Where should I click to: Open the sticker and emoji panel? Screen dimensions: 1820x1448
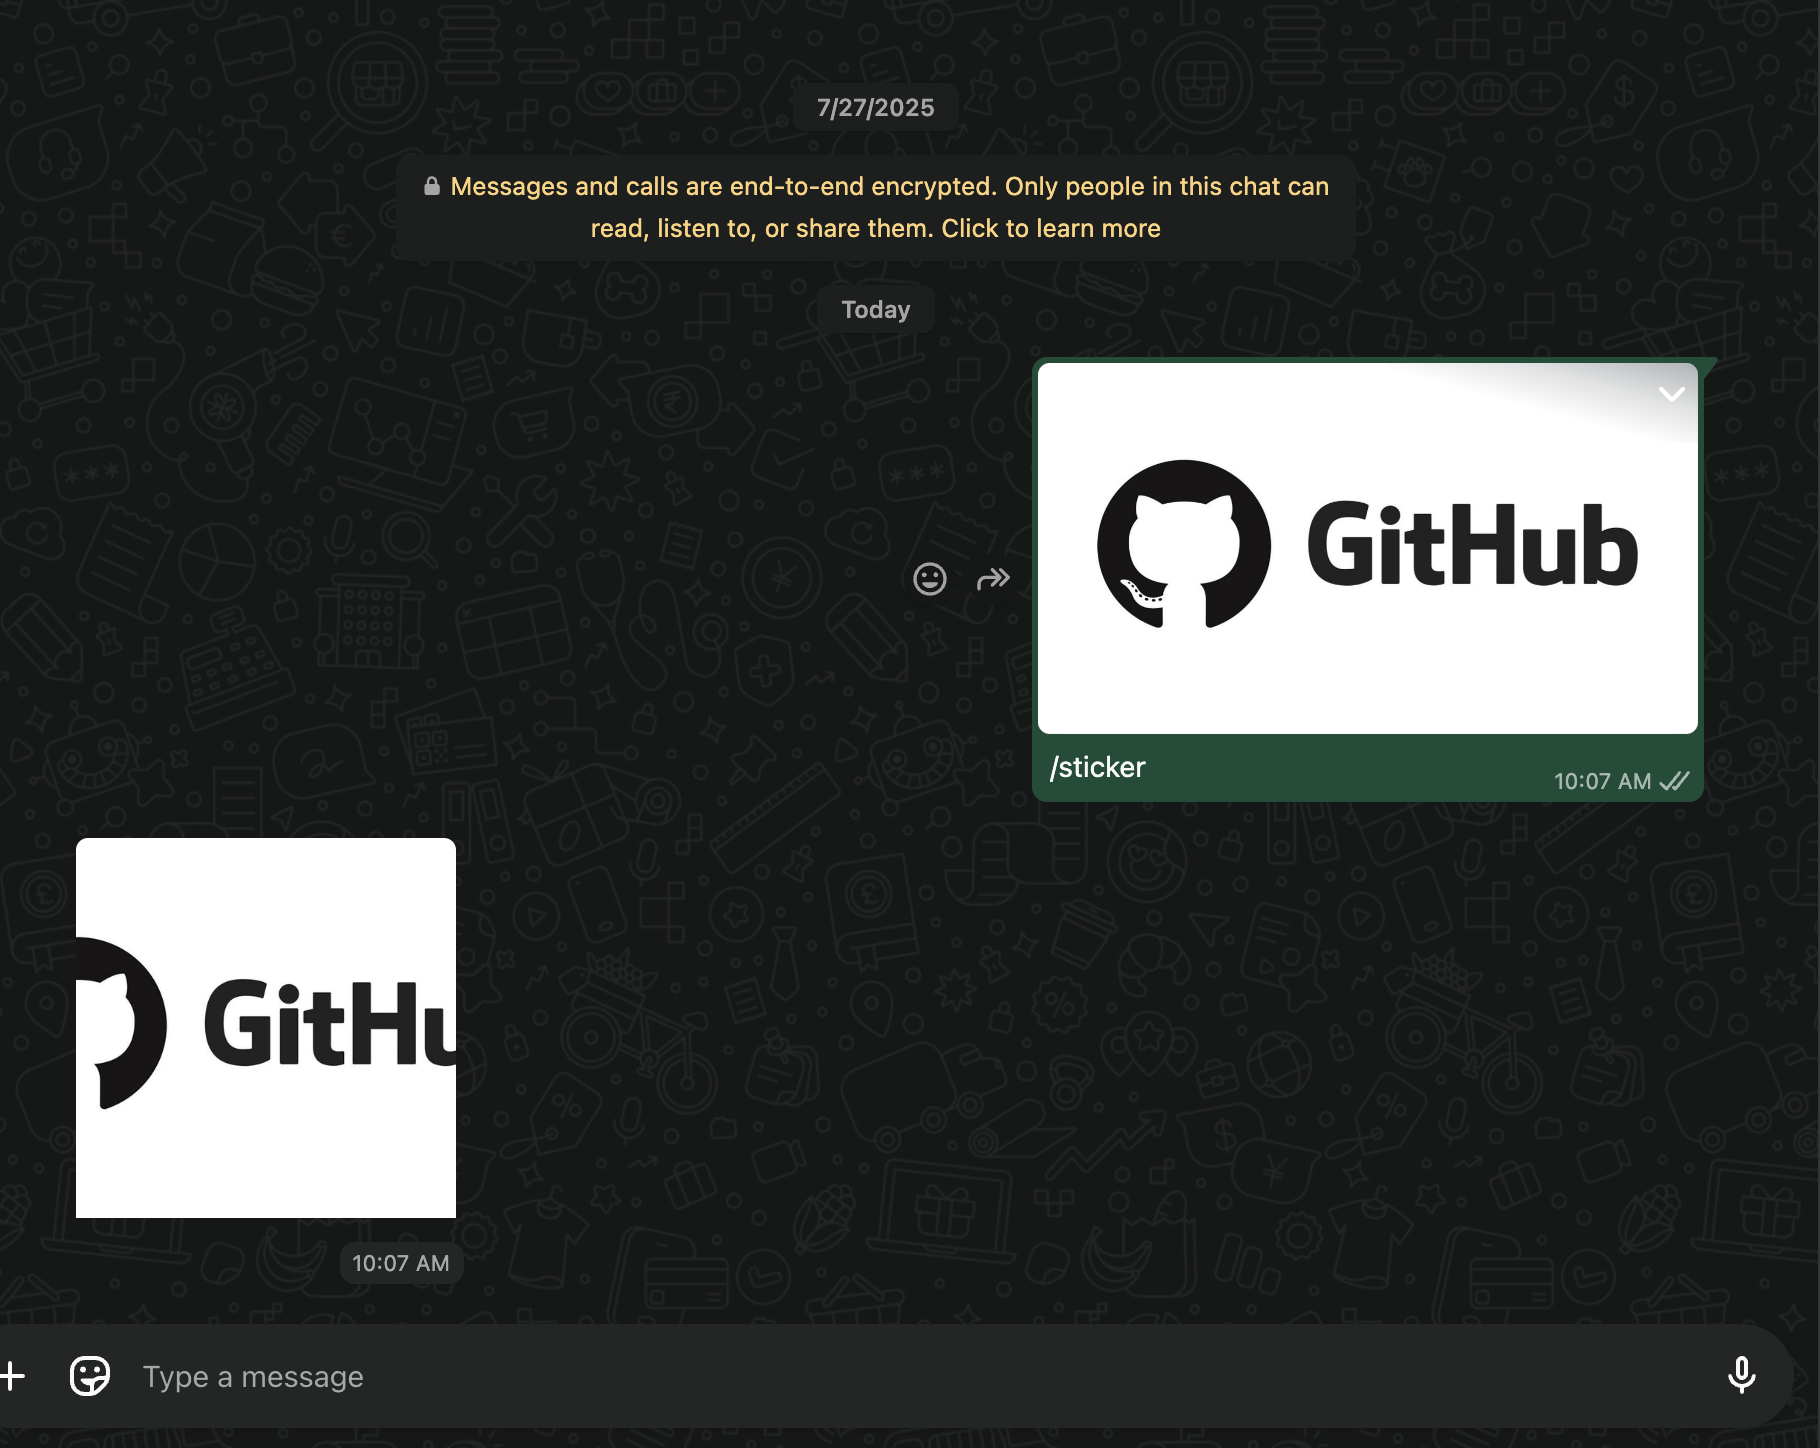(90, 1376)
